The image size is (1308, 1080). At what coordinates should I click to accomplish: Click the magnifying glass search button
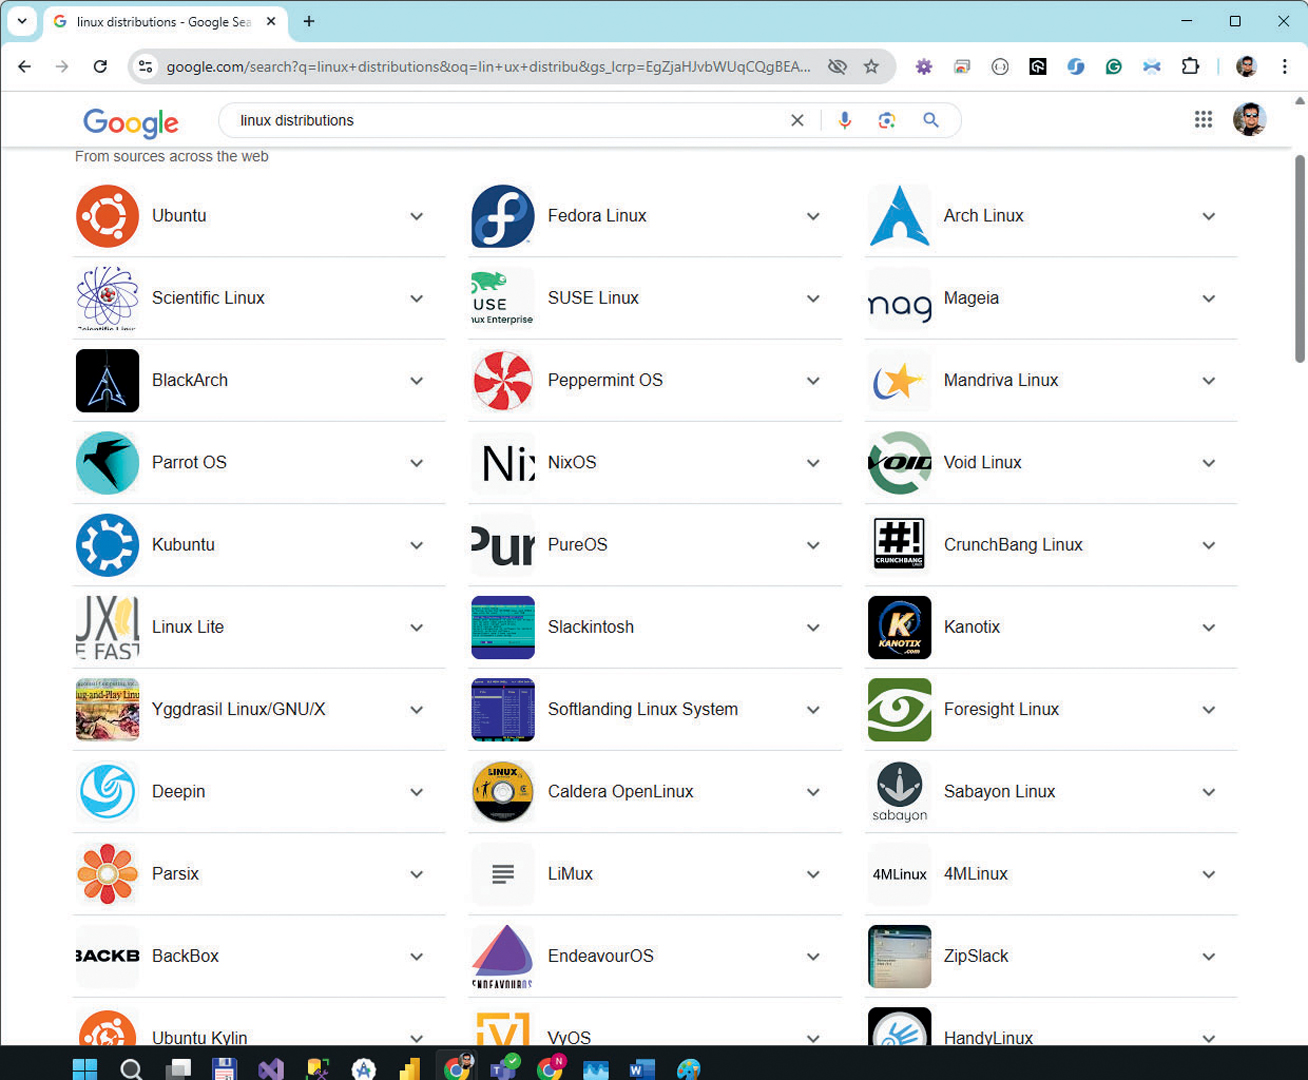click(x=931, y=120)
